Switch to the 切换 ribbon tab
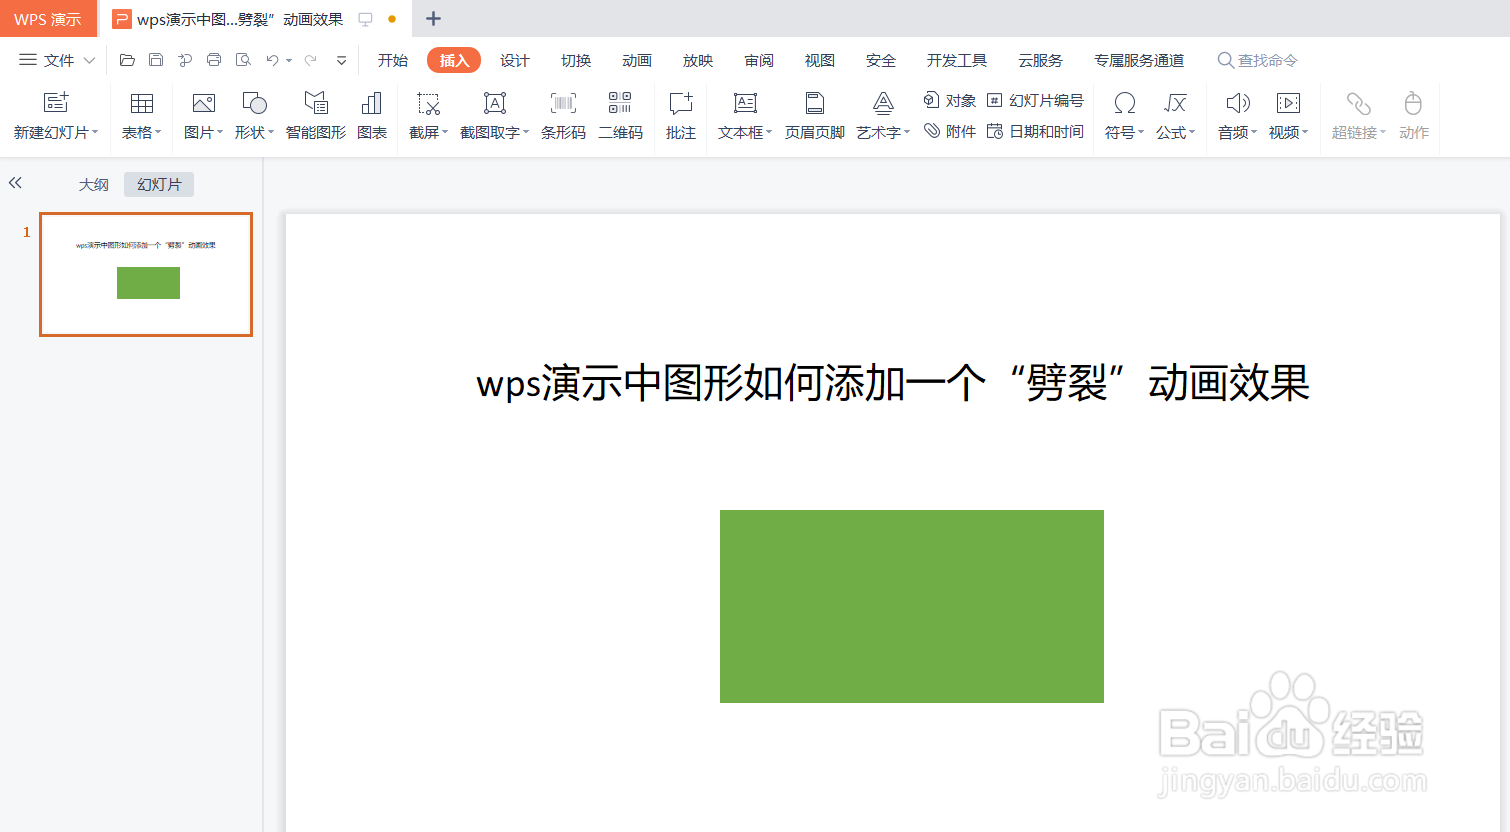 (x=576, y=60)
